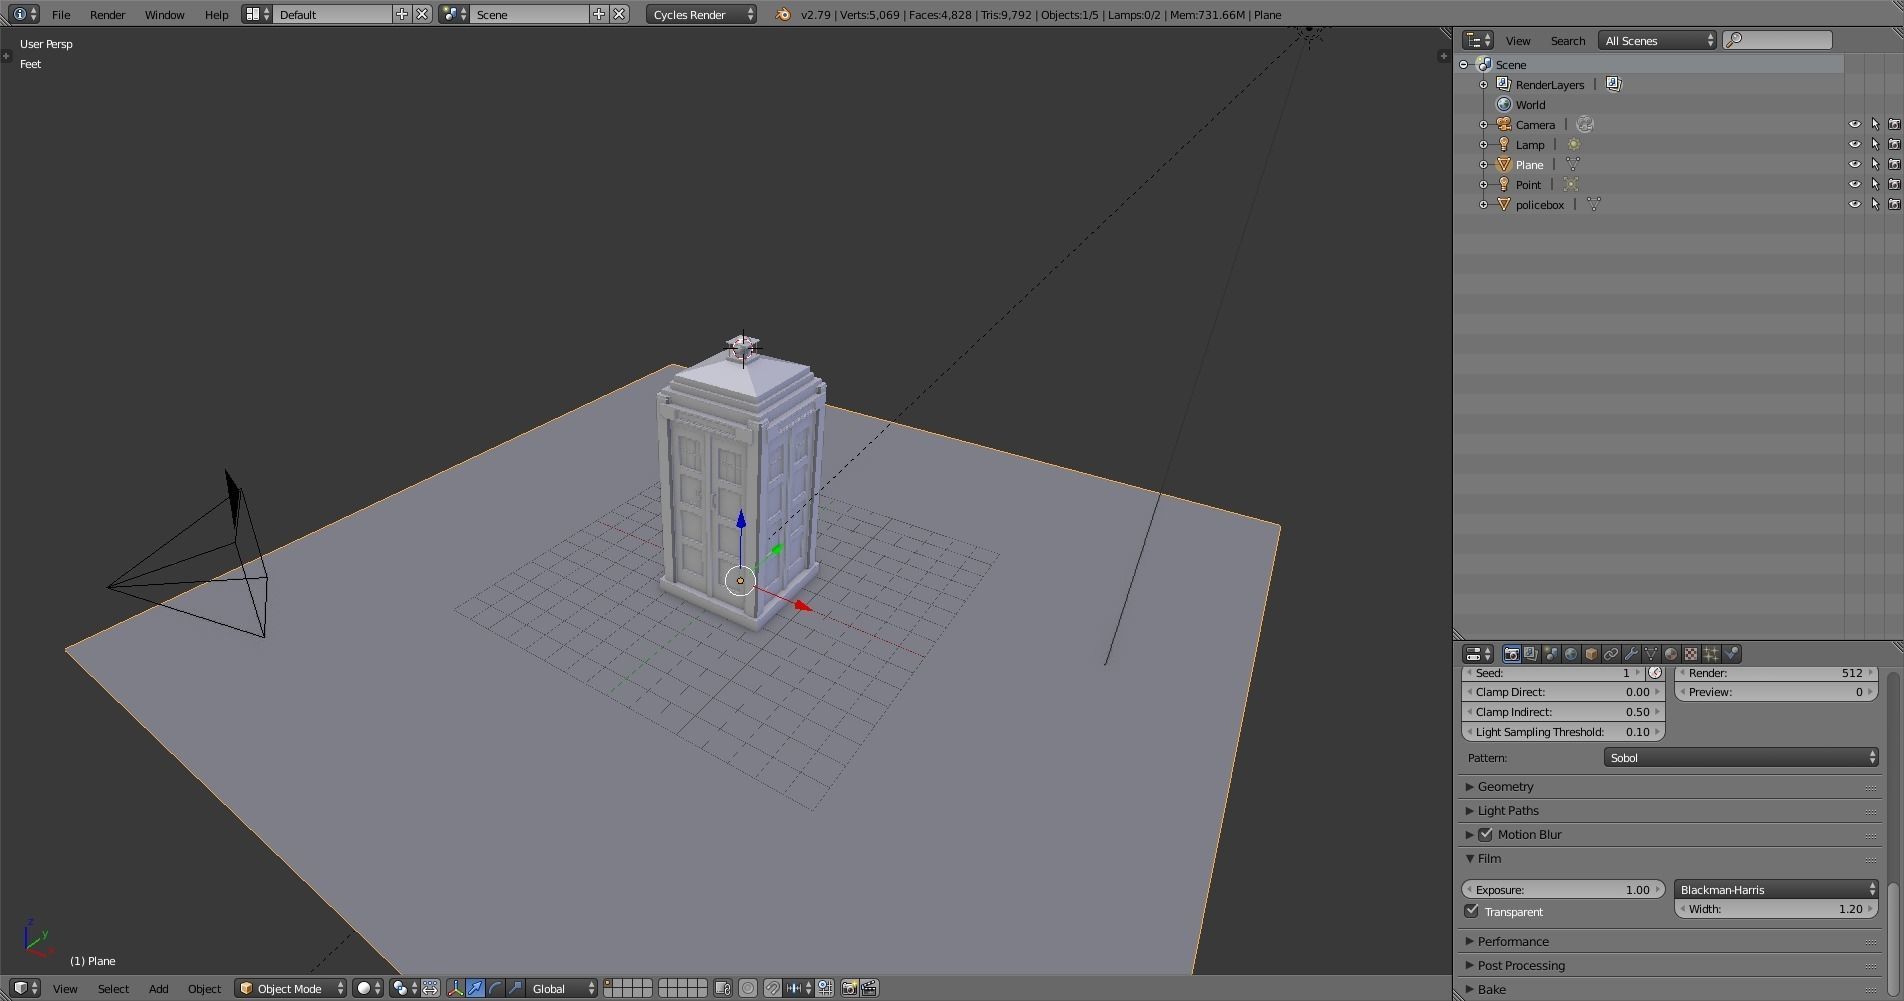
Task: Open the Sobol pattern dropdown
Action: [x=1741, y=757]
